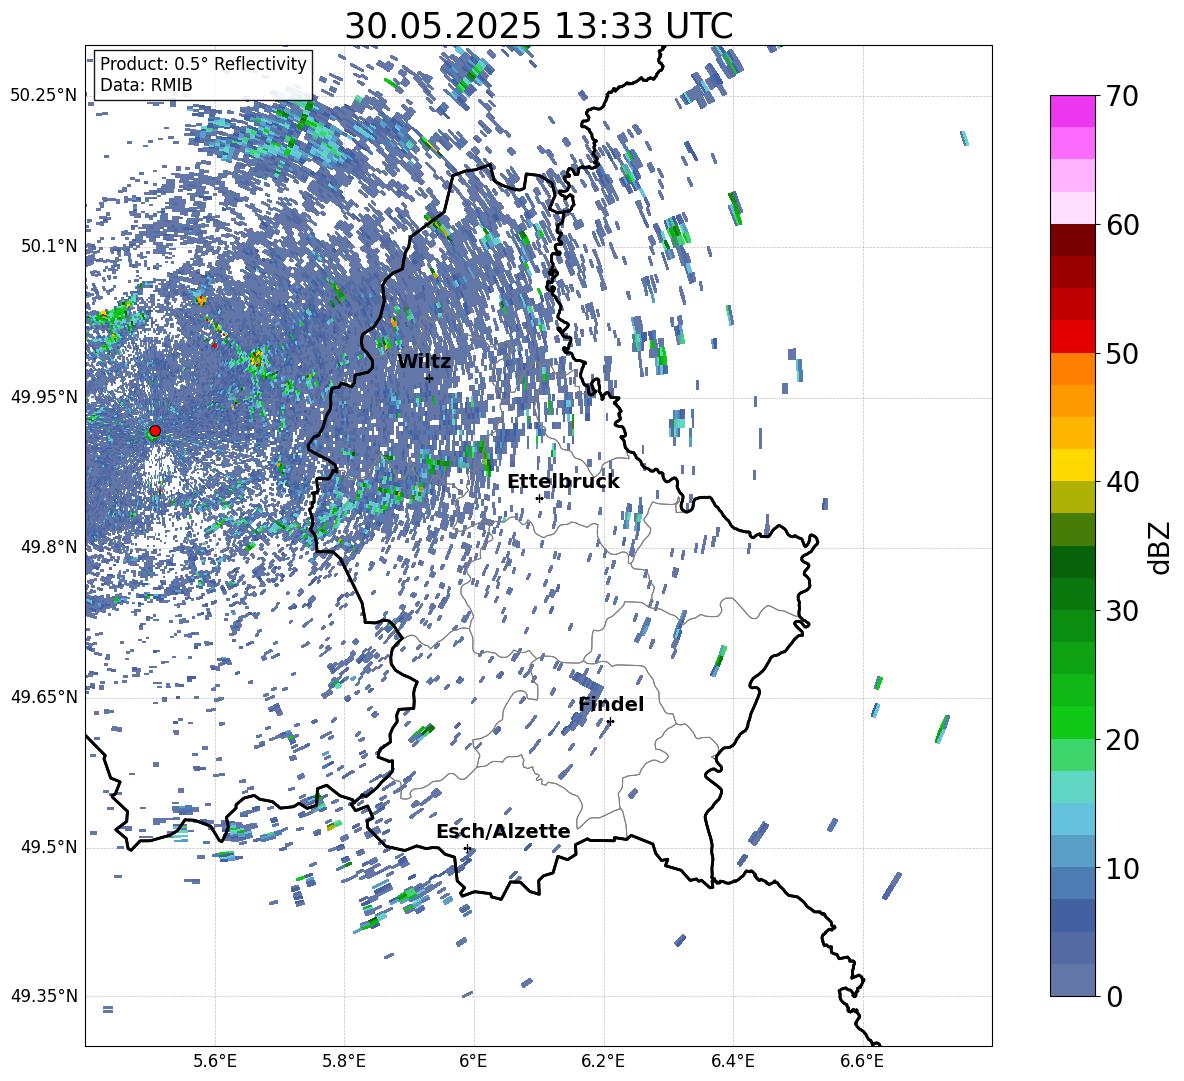Click the cross marker under Findel

tap(610, 721)
